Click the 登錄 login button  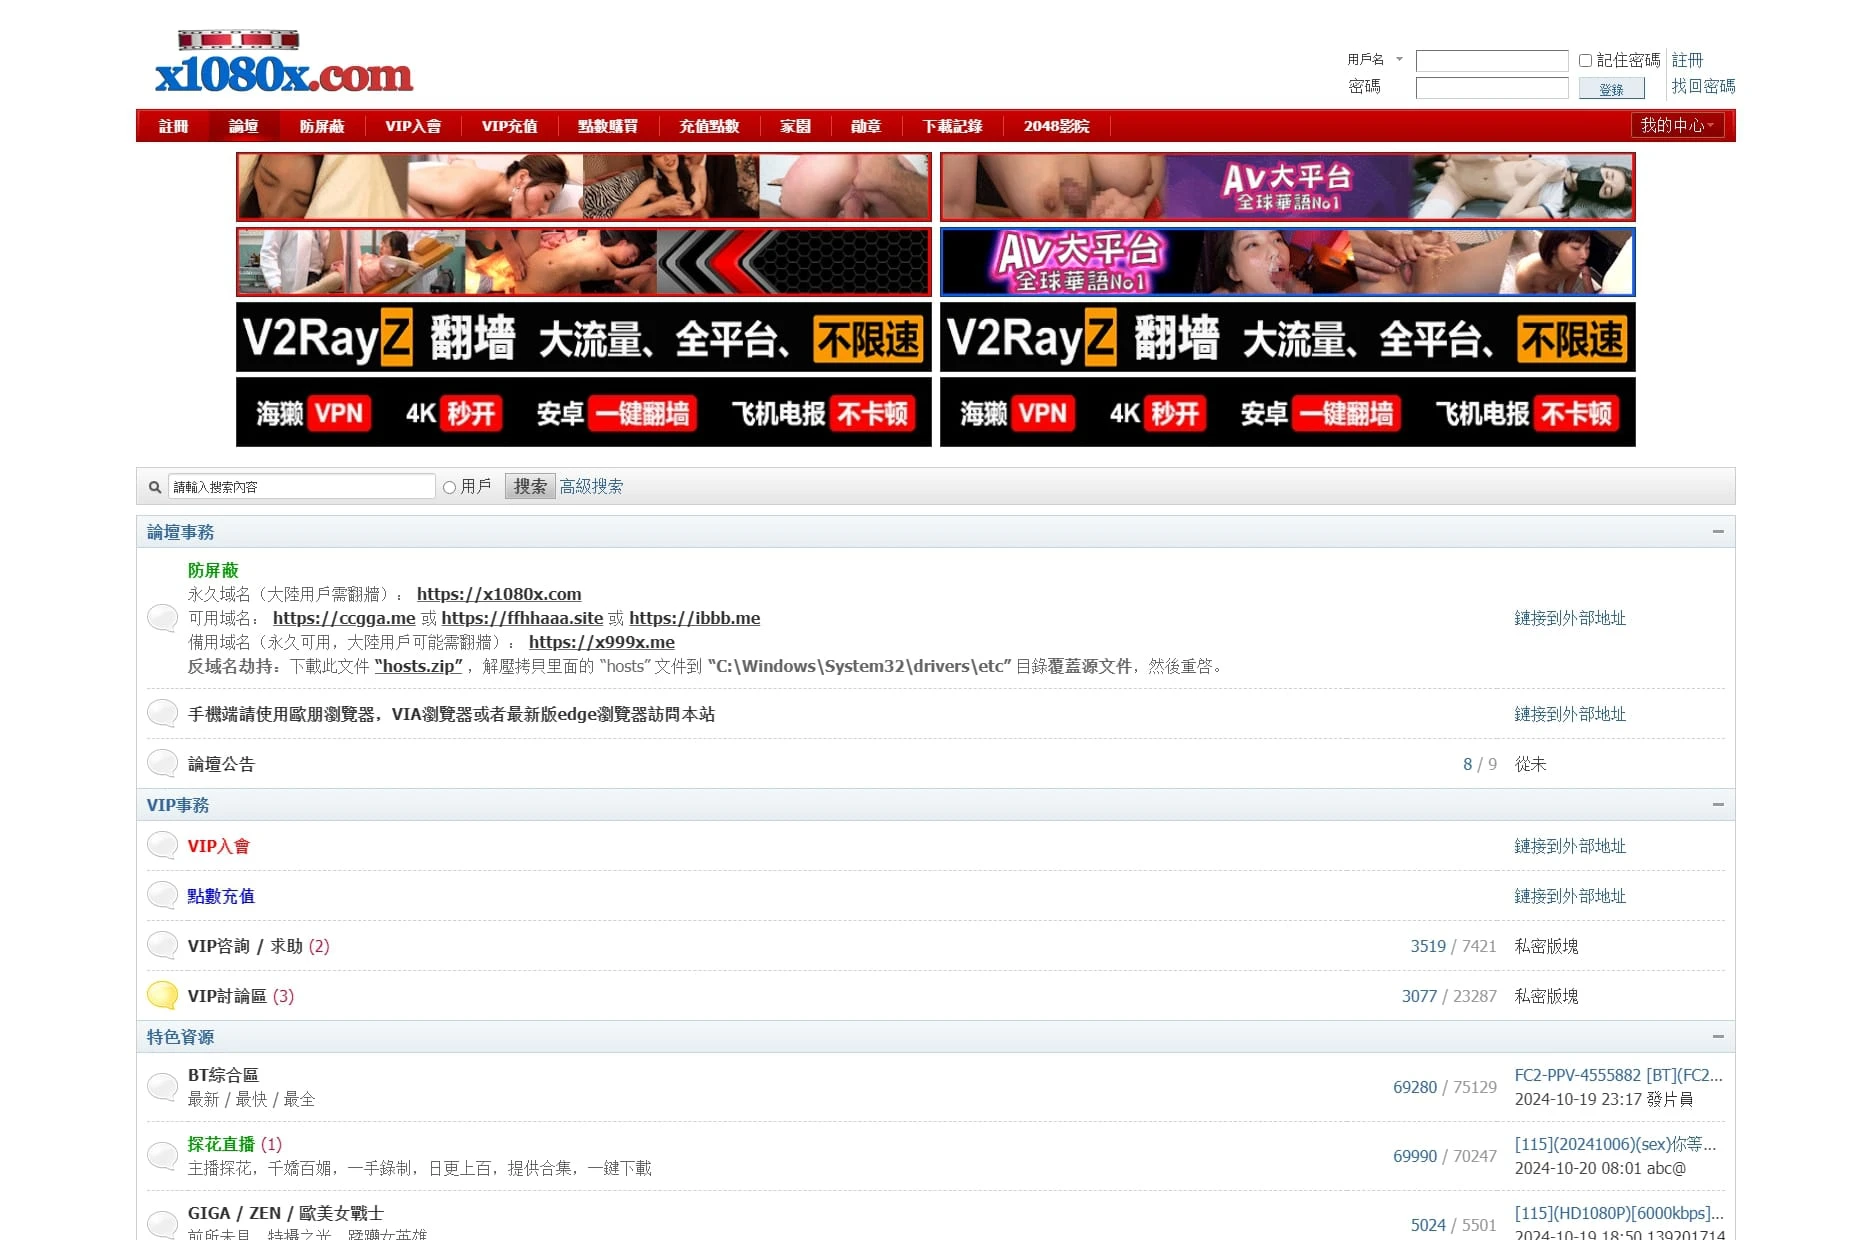(1611, 89)
